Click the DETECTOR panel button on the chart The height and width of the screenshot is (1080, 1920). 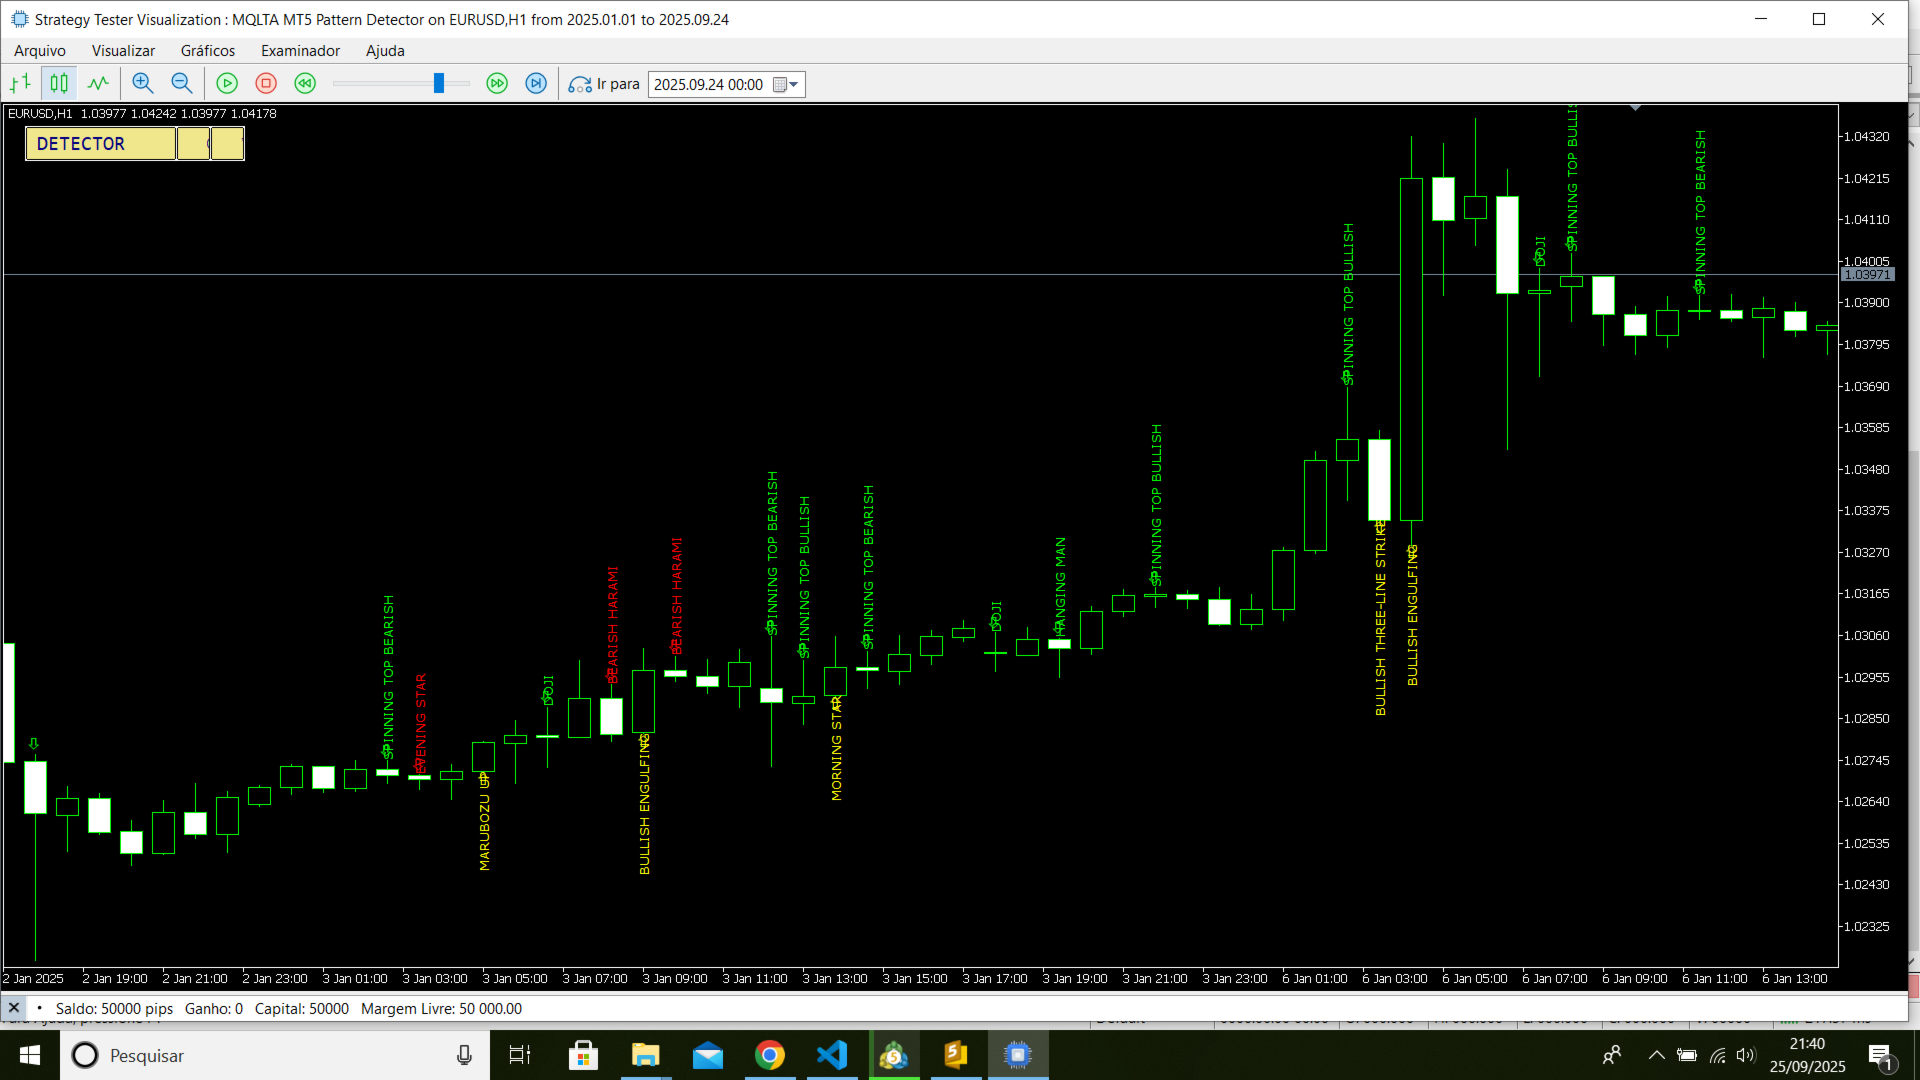[100, 143]
